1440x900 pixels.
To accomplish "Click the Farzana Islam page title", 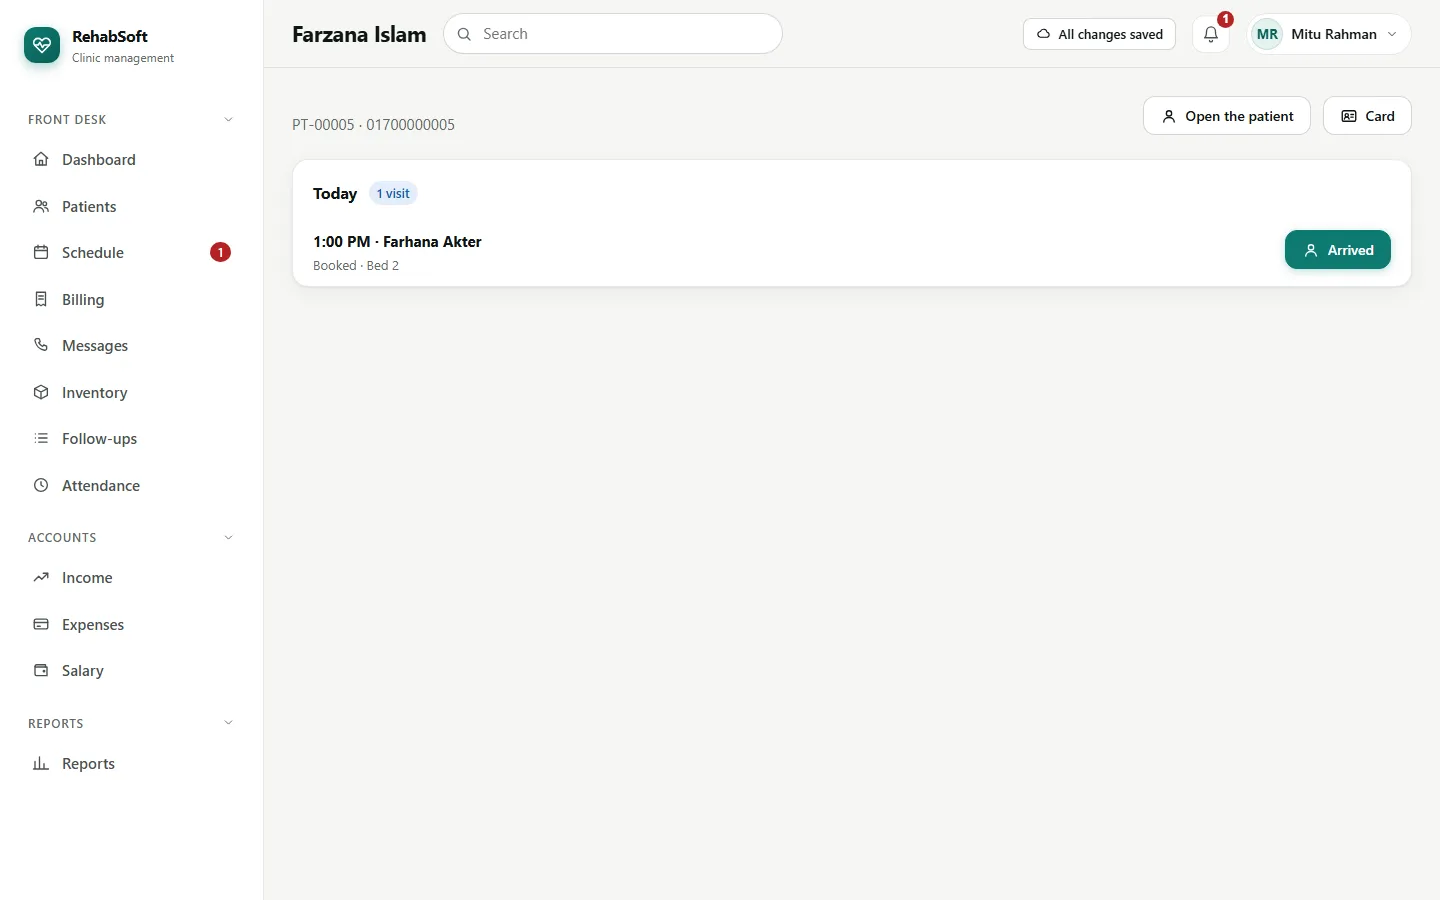I will [359, 34].
